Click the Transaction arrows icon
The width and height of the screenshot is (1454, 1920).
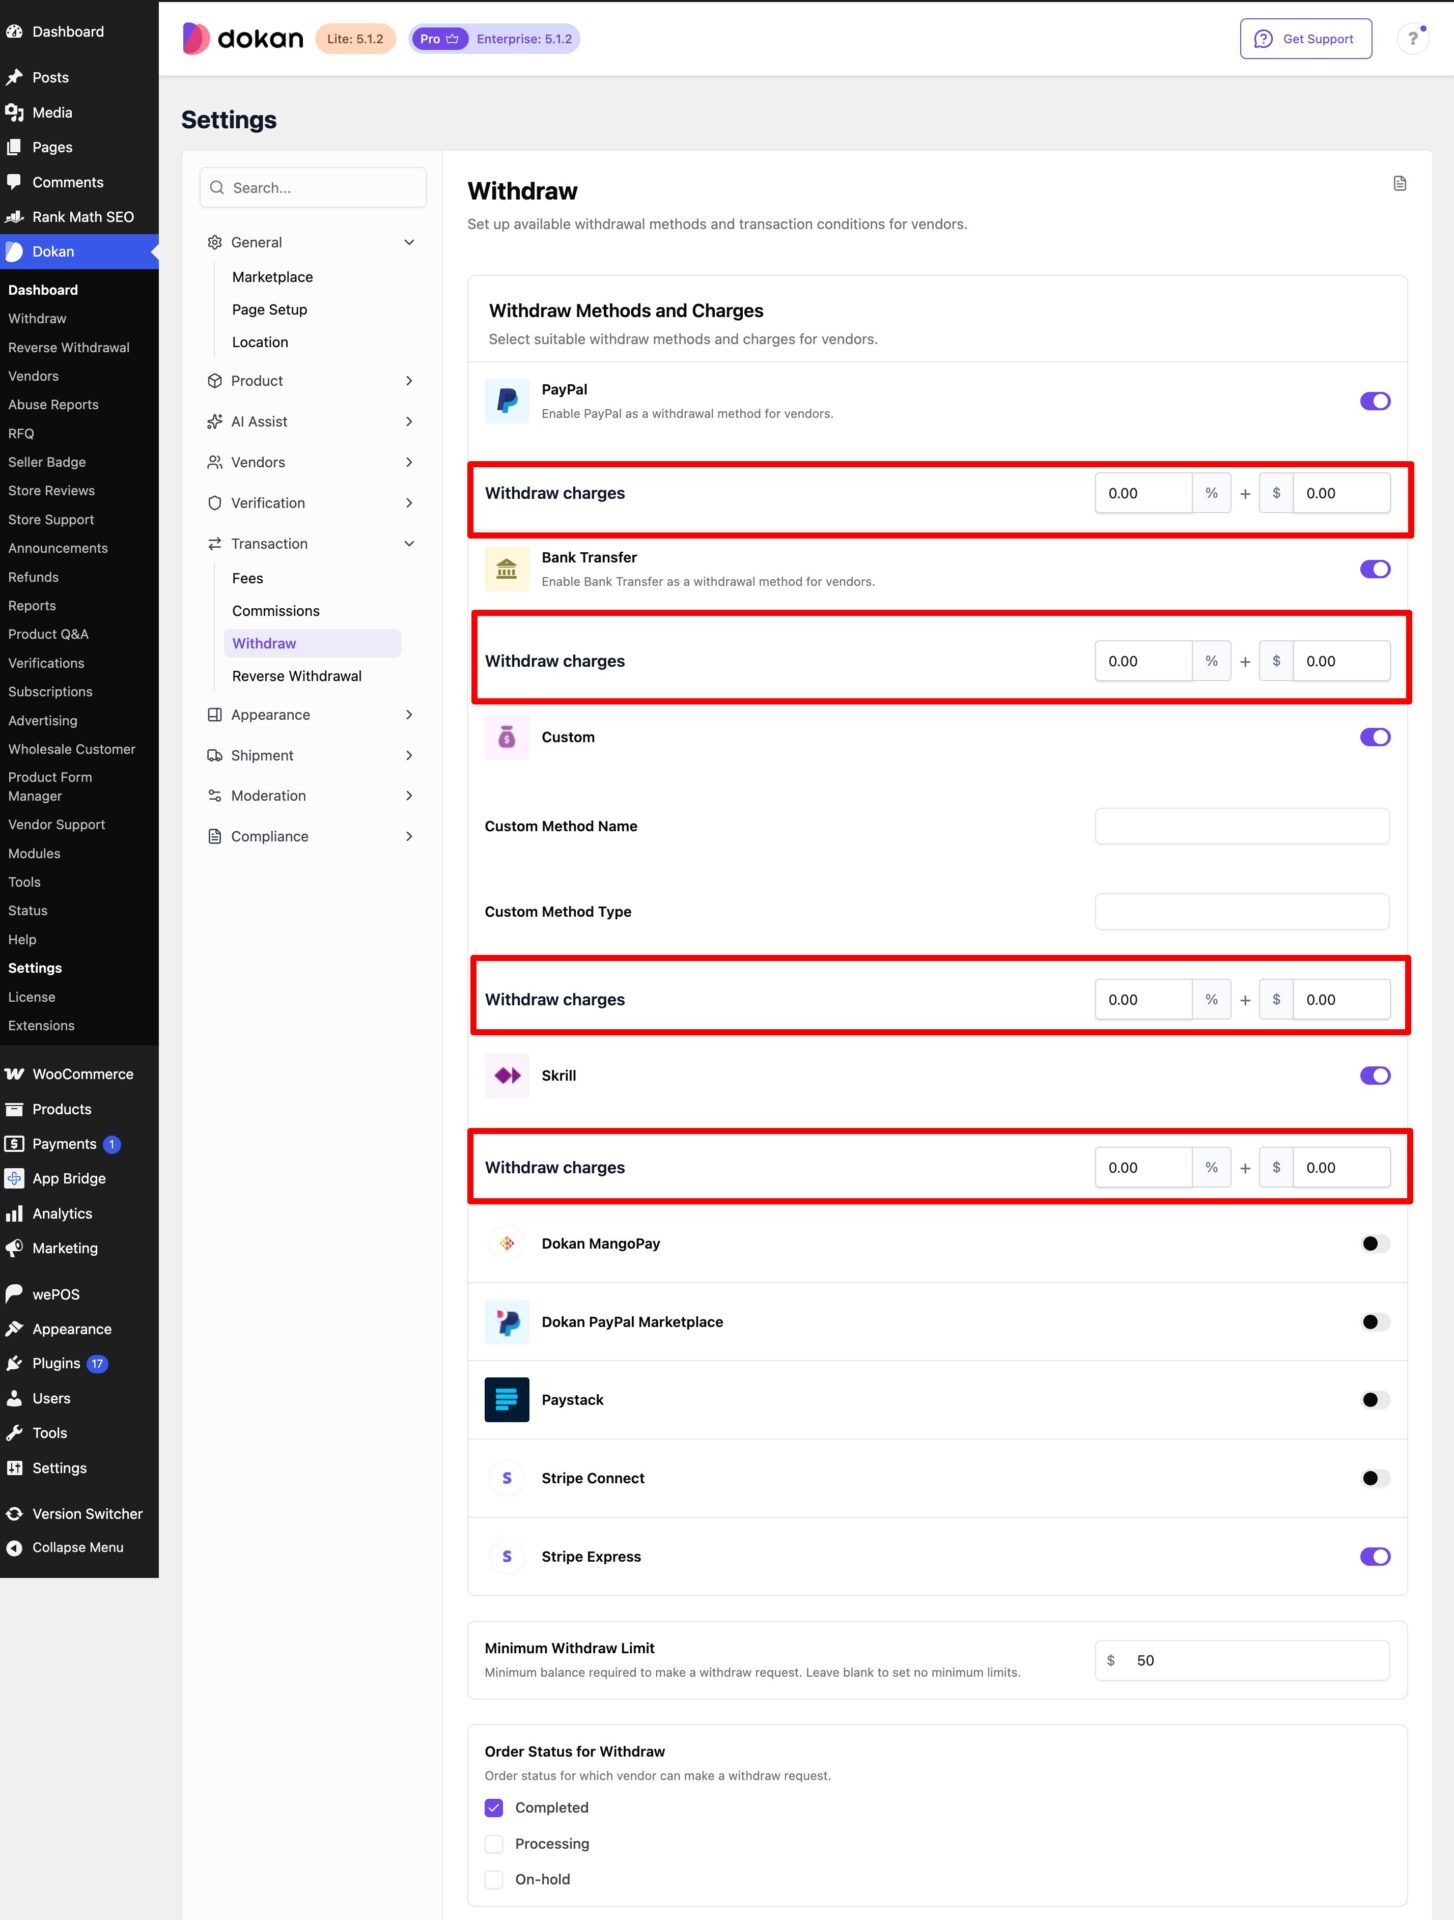pyautogui.click(x=214, y=544)
